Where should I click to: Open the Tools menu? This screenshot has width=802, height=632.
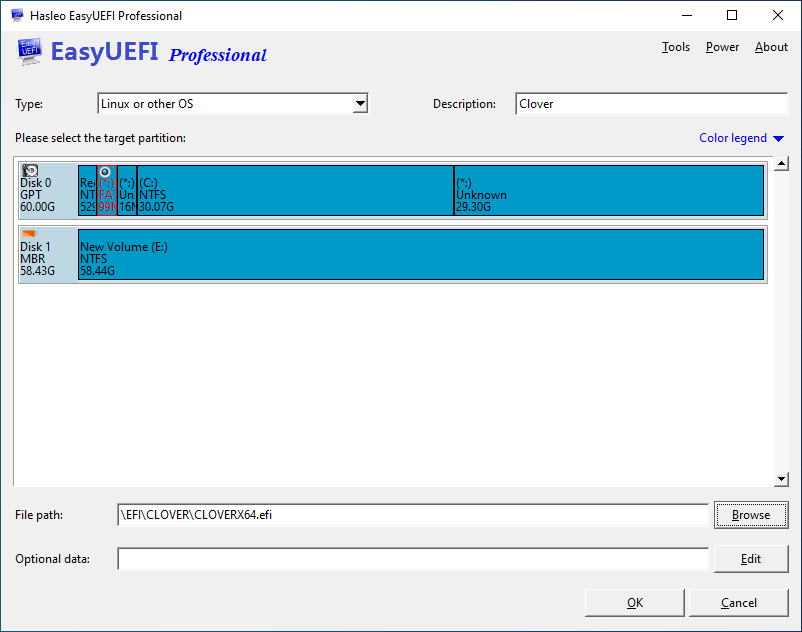676,47
